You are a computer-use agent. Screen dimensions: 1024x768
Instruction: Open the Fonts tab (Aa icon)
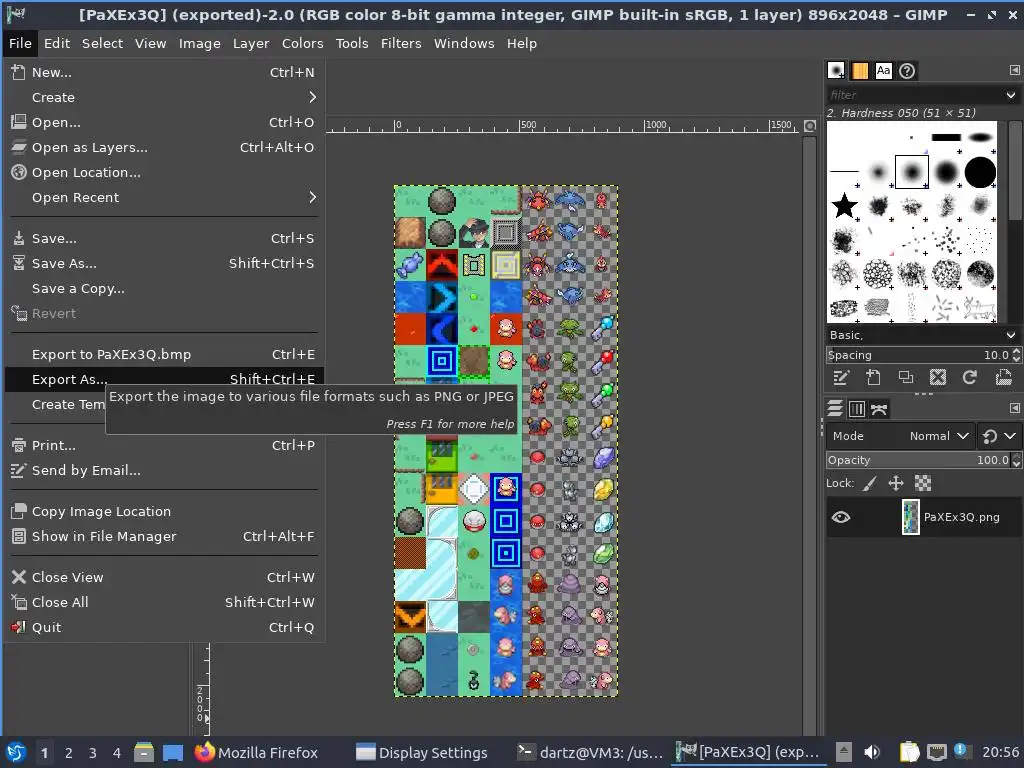(884, 71)
